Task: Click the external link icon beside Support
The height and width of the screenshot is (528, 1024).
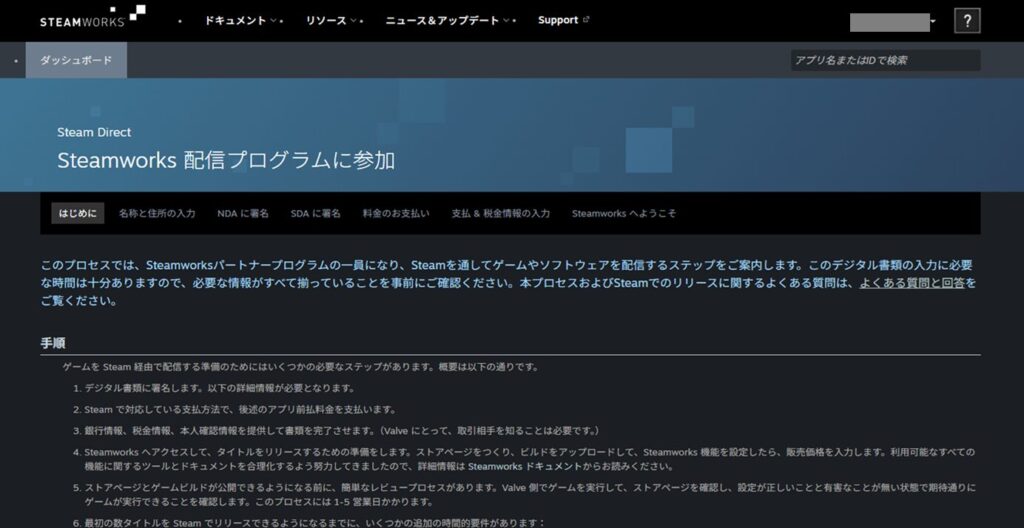Action: tap(586, 20)
